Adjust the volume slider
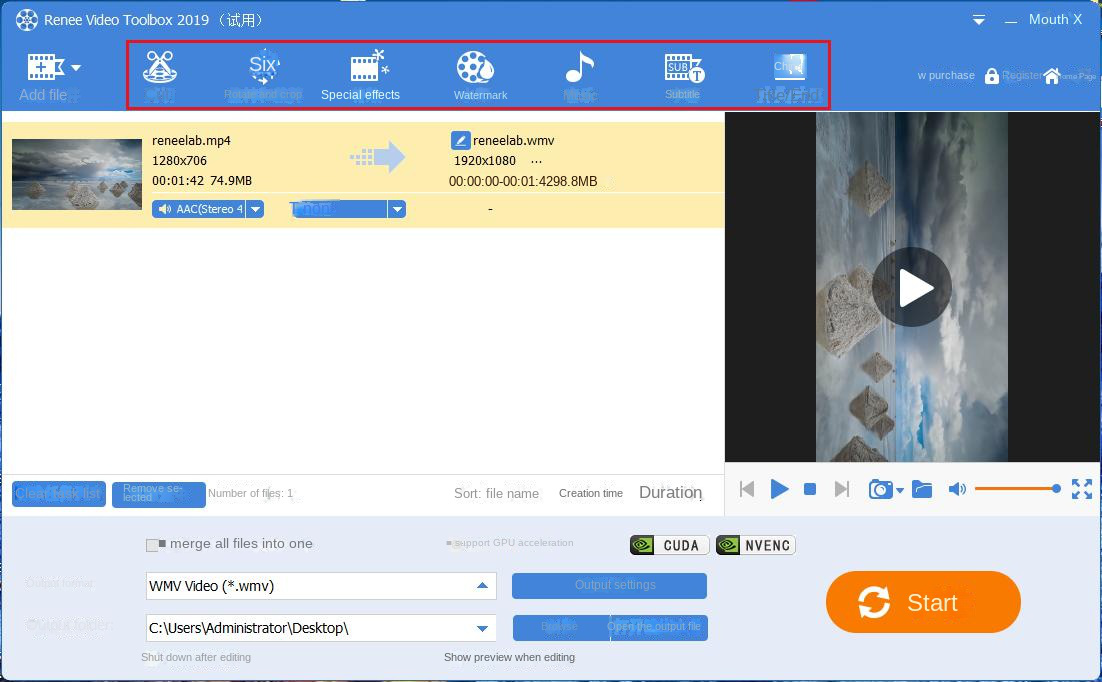Image resolution: width=1102 pixels, height=682 pixels. [1017, 489]
